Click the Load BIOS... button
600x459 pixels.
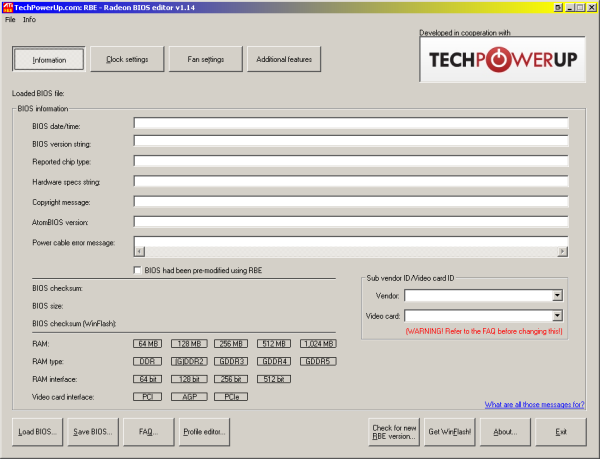[x=38, y=432]
